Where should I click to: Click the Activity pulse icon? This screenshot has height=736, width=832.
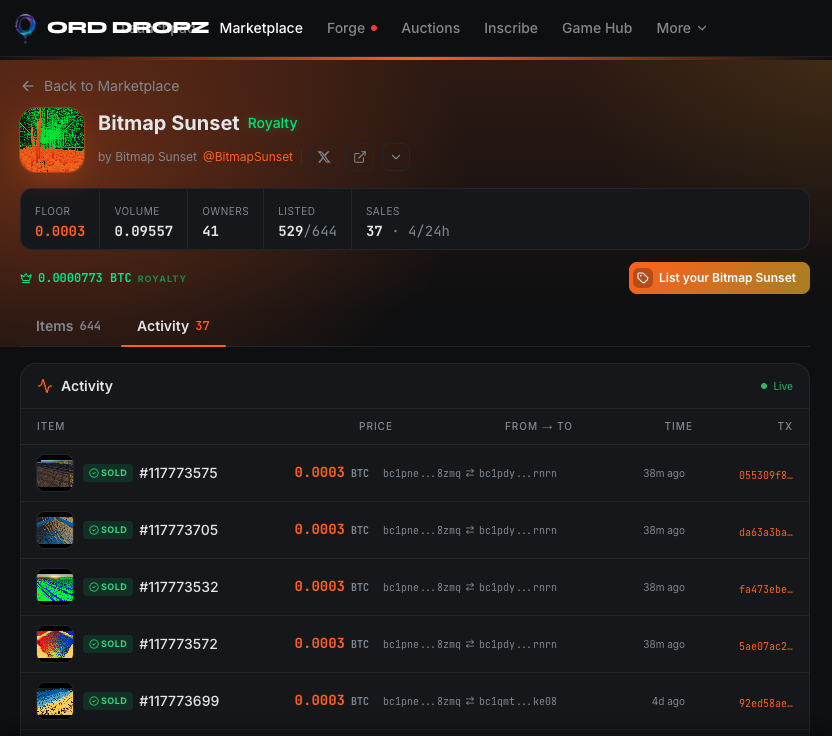tap(45, 386)
